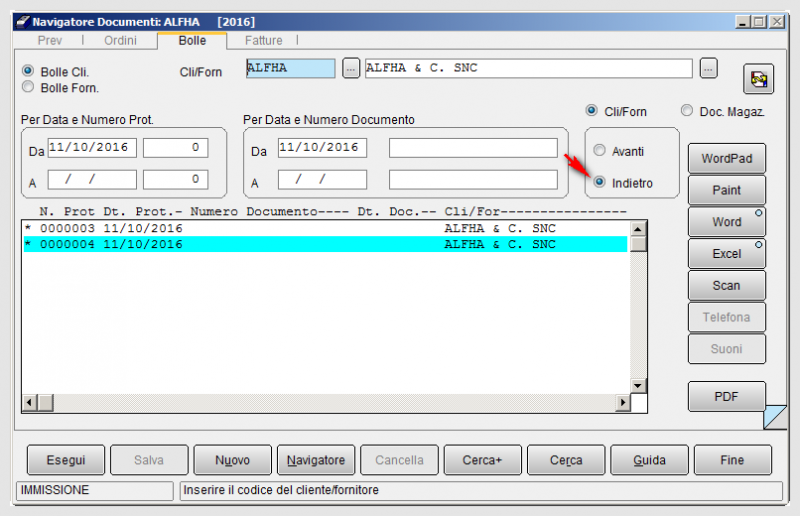Click A protocol number field showing 0
The image size is (800, 516).
176,180
